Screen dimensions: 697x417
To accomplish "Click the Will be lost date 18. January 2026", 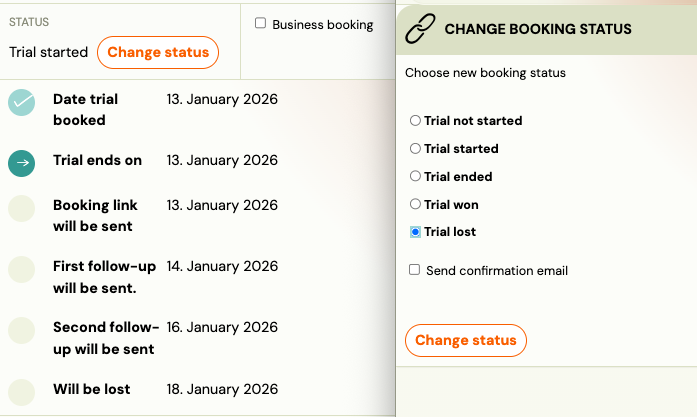I will tap(221, 389).
